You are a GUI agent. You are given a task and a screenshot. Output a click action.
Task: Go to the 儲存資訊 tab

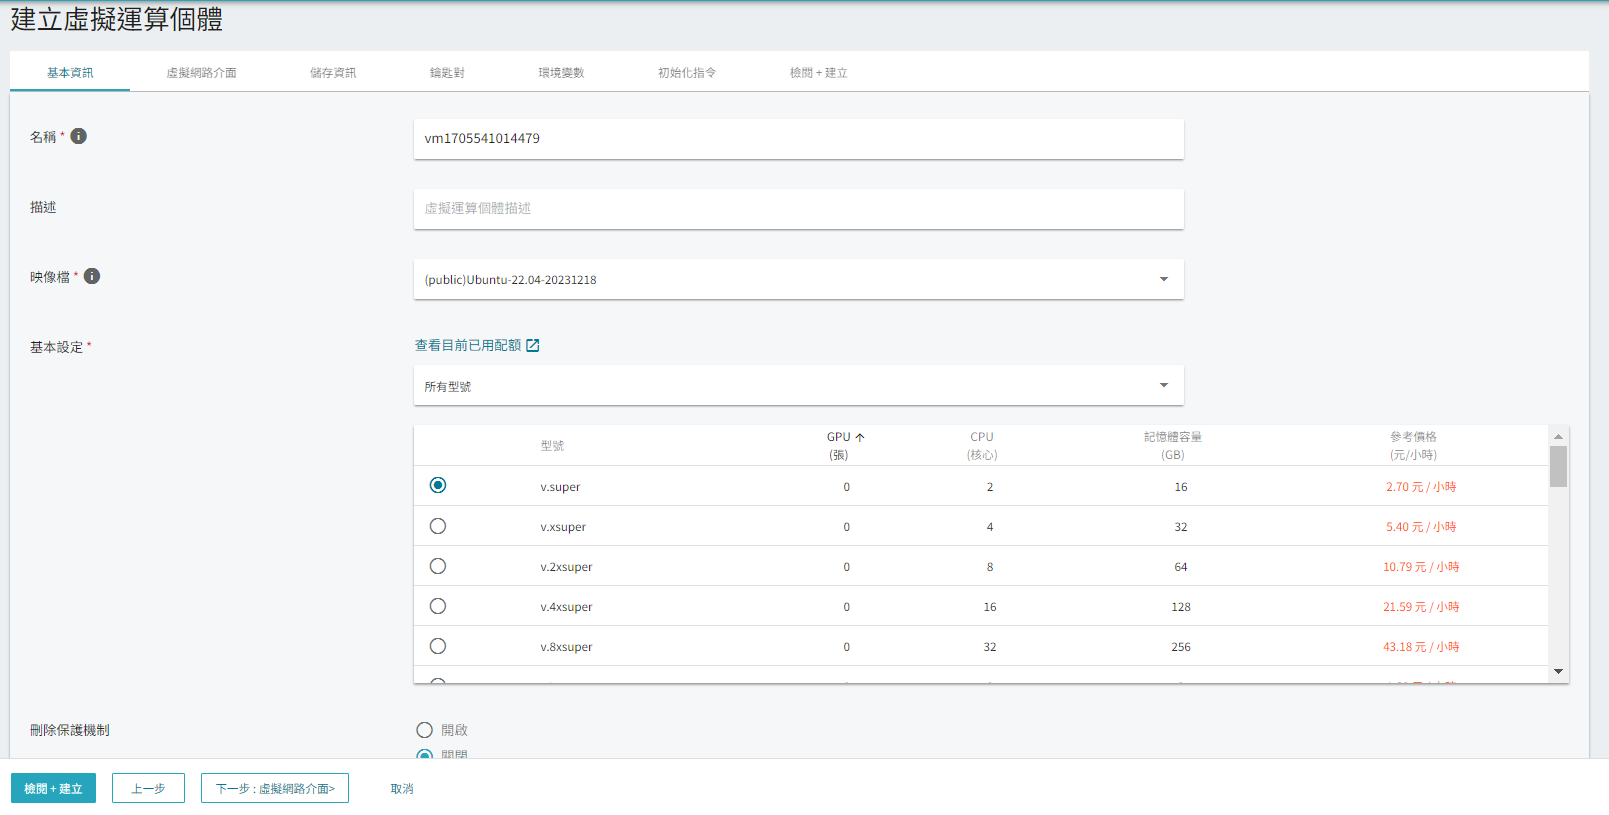pos(333,72)
